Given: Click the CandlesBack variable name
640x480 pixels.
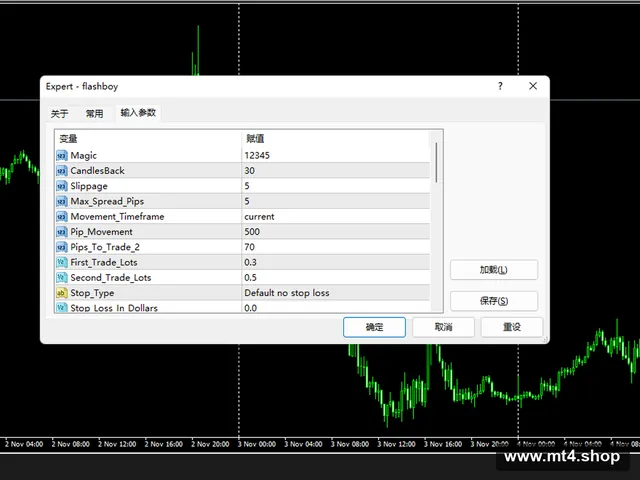Looking at the screenshot, I should pos(98,171).
